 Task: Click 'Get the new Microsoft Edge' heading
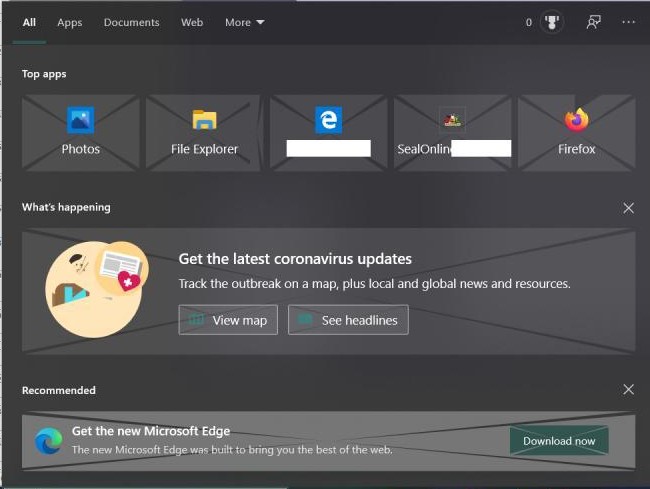(151, 431)
